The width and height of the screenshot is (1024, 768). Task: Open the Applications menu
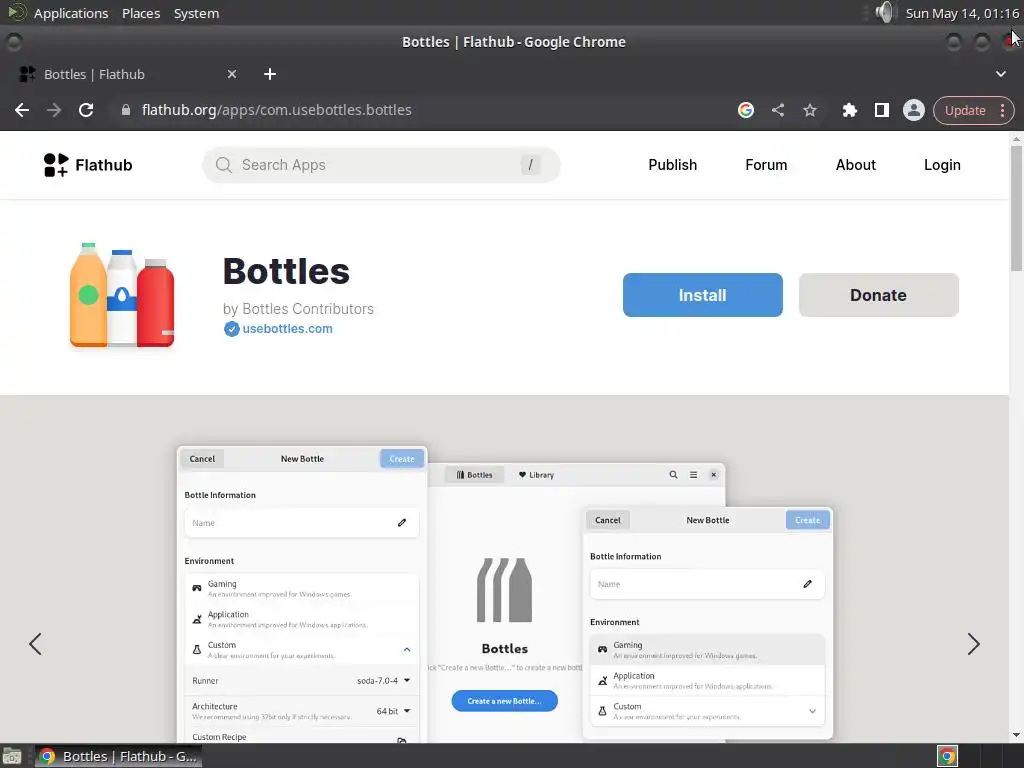click(71, 13)
